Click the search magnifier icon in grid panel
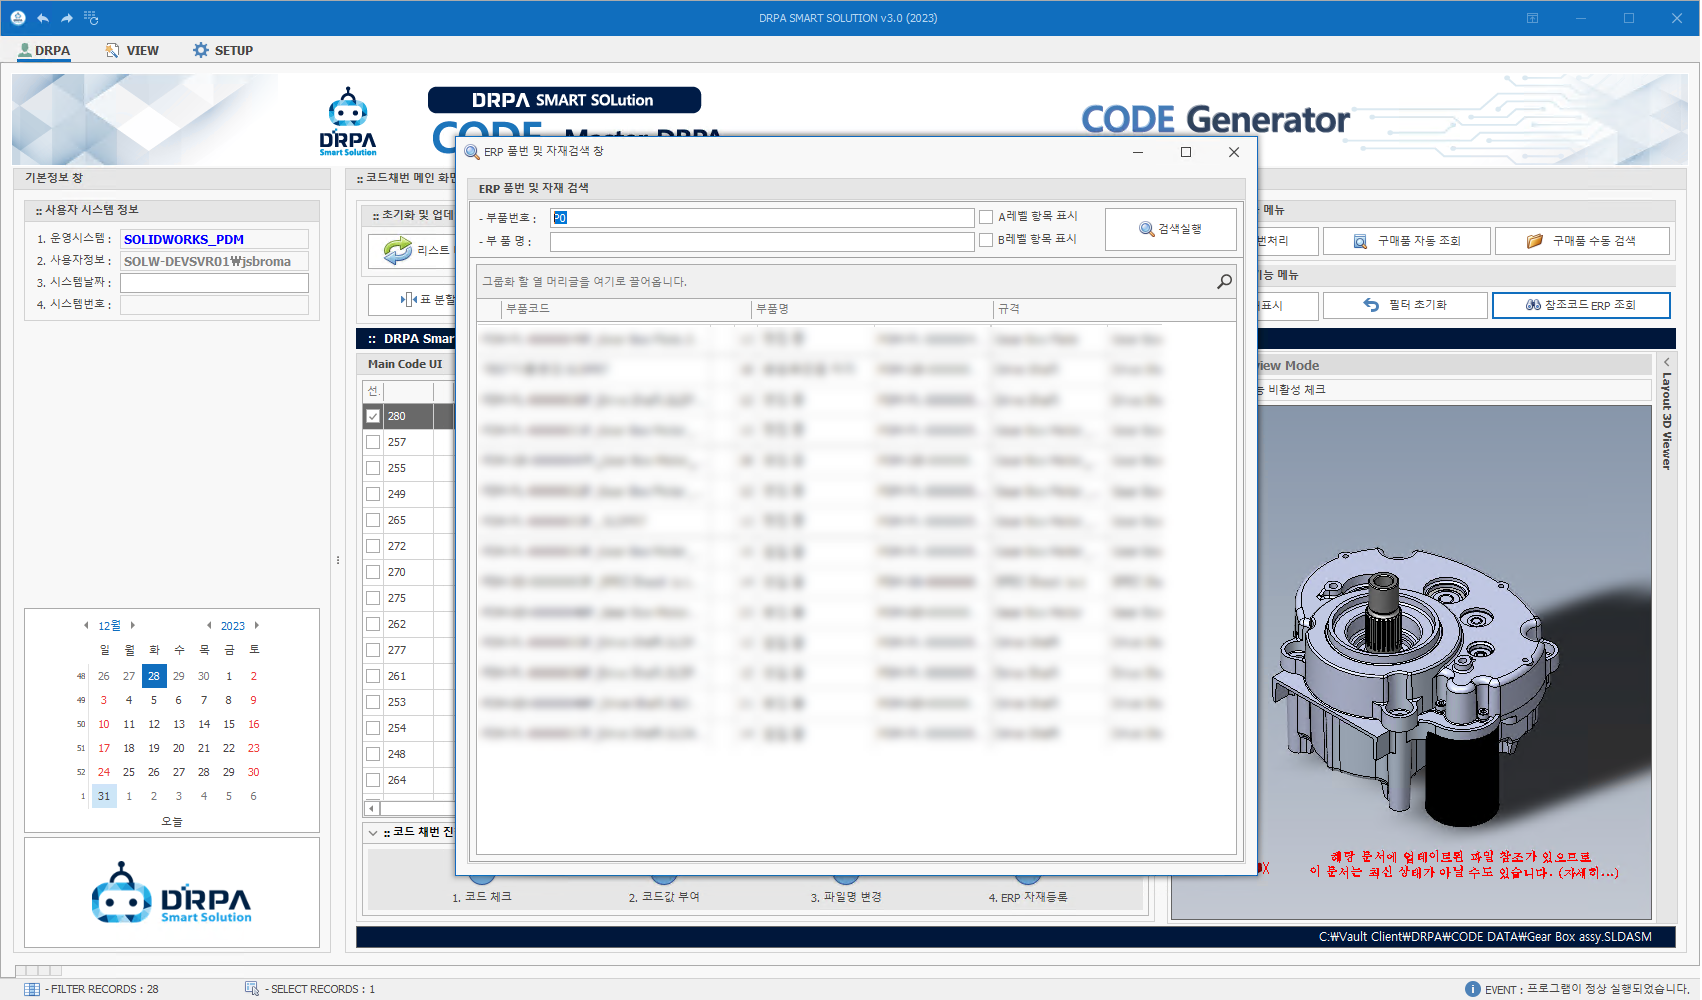 (x=1224, y=282)
